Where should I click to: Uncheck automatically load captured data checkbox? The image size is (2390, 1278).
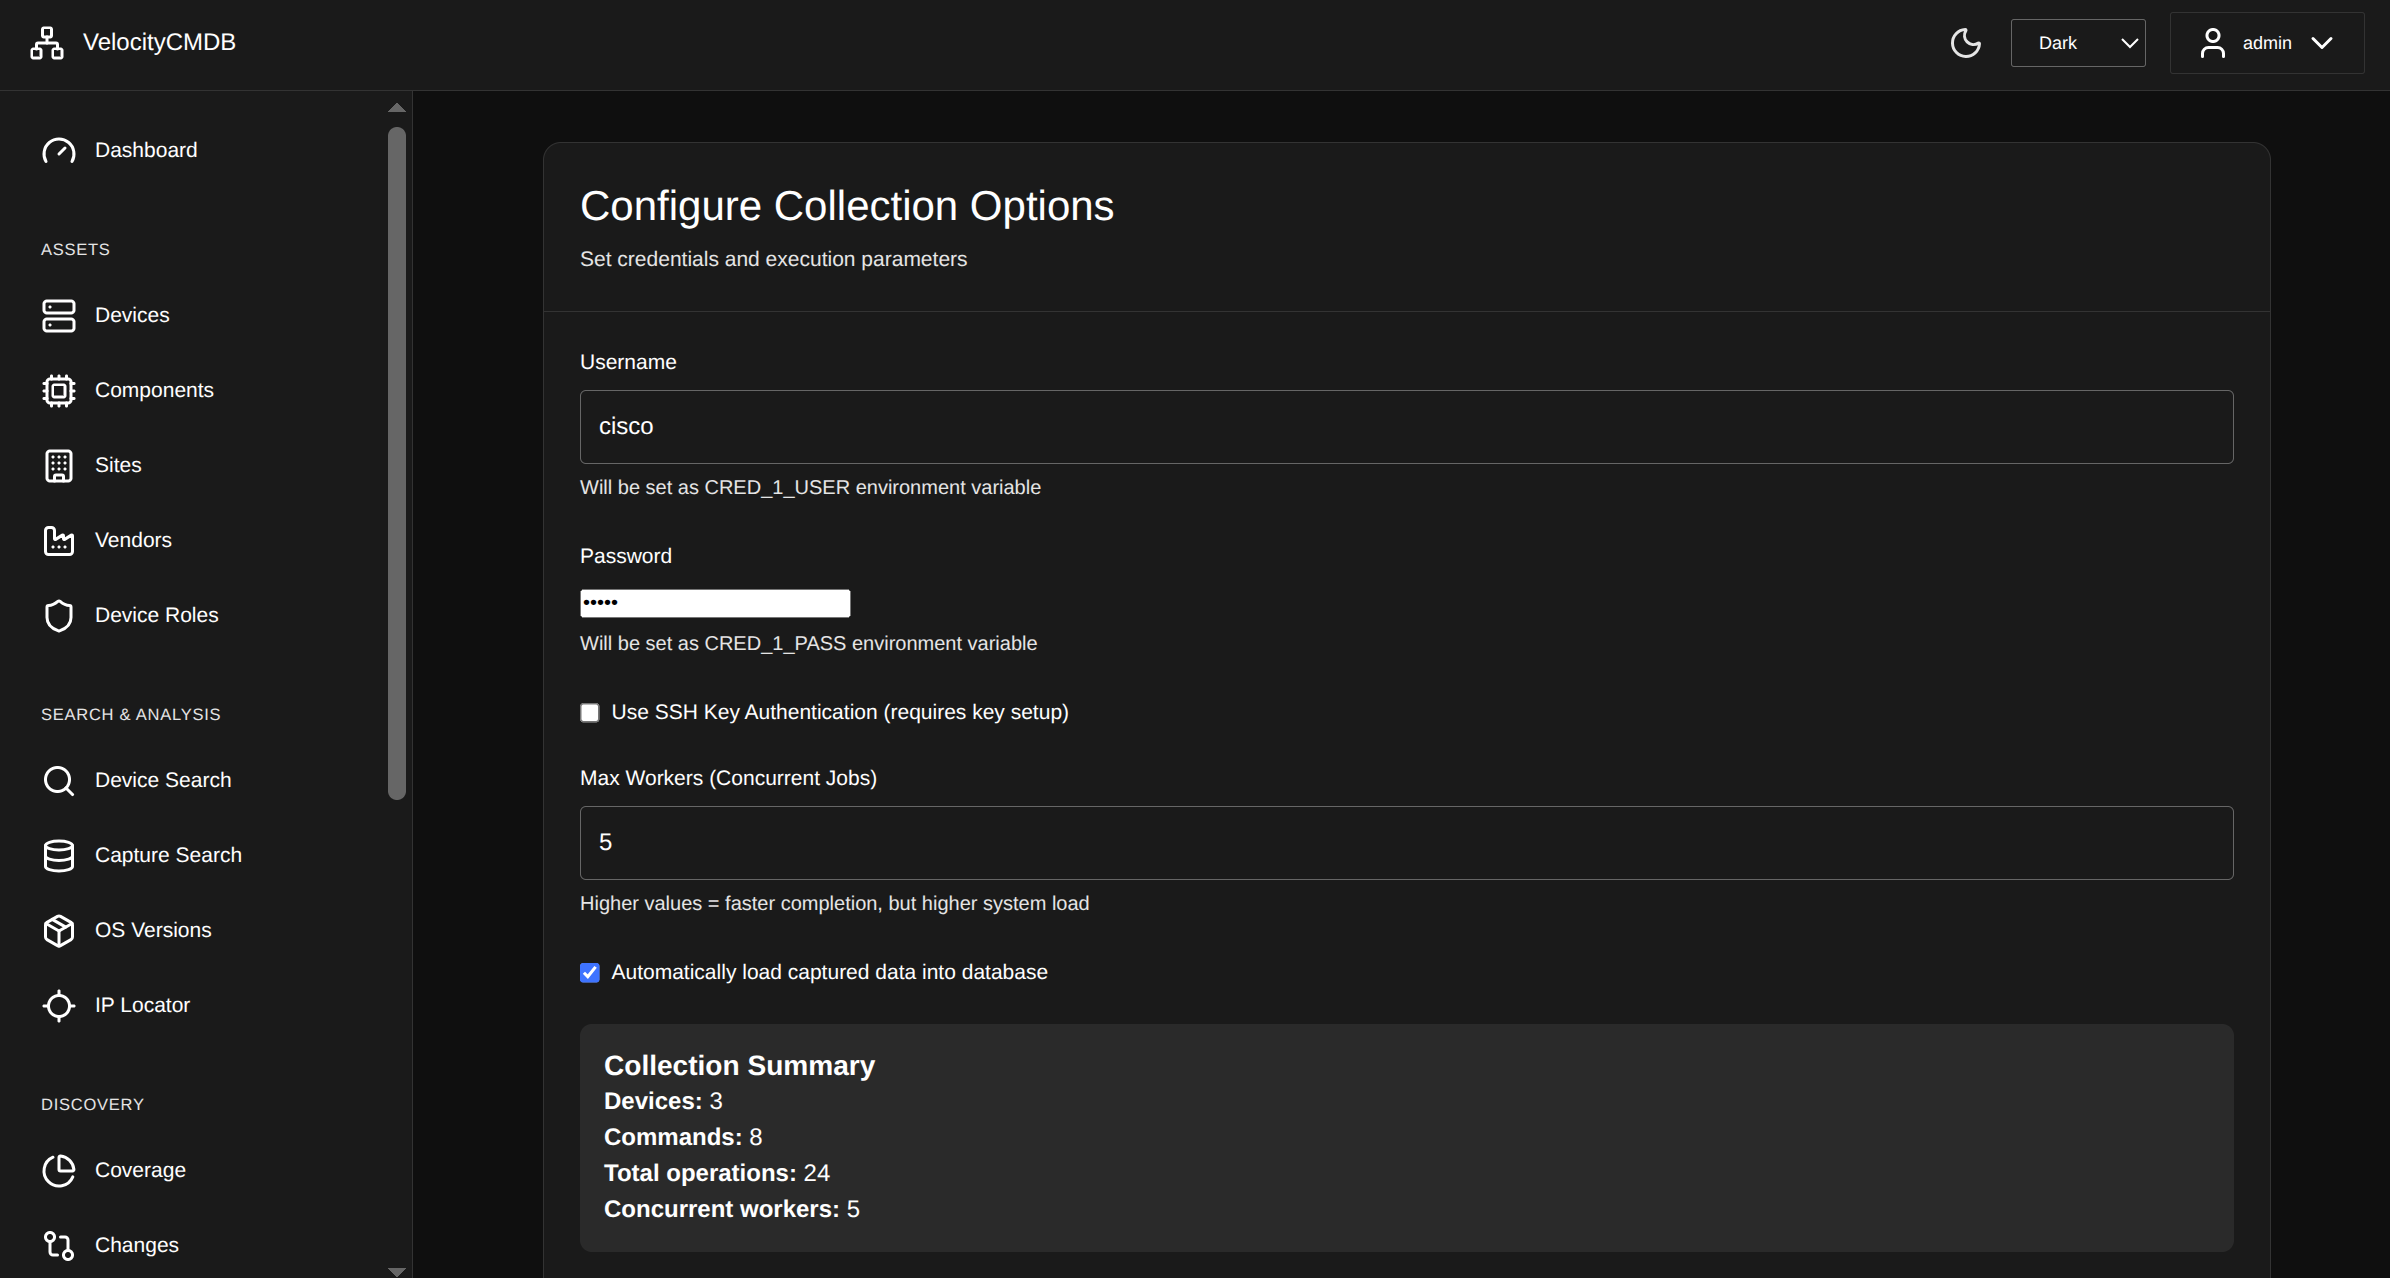click(590, 973)
